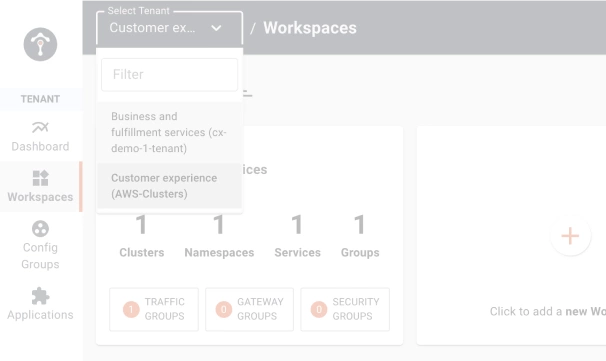Choose Business and fulfillment services tenant
This screenshot has width=606, height=361.
click(169, 132)
